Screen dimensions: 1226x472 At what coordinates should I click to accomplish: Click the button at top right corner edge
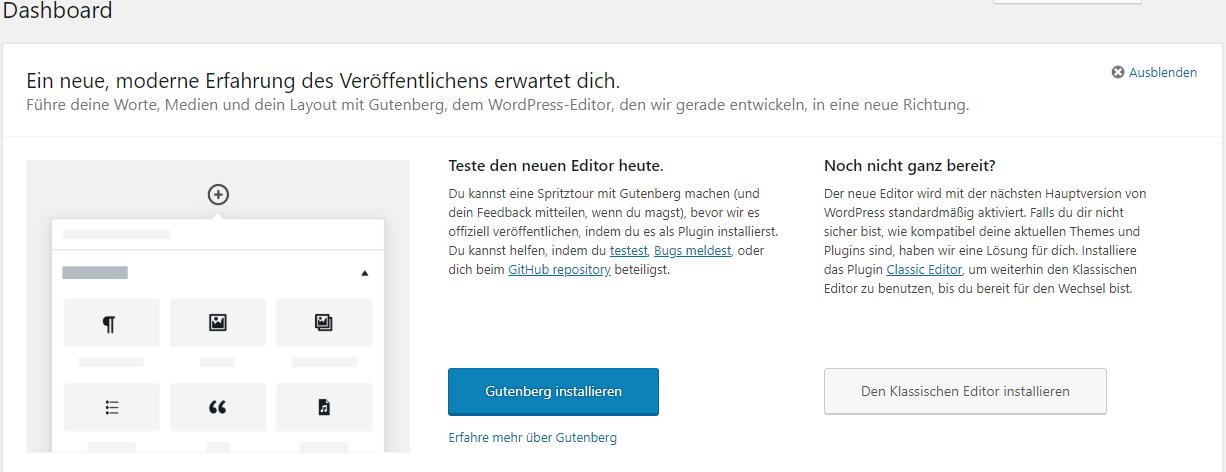1067,2
